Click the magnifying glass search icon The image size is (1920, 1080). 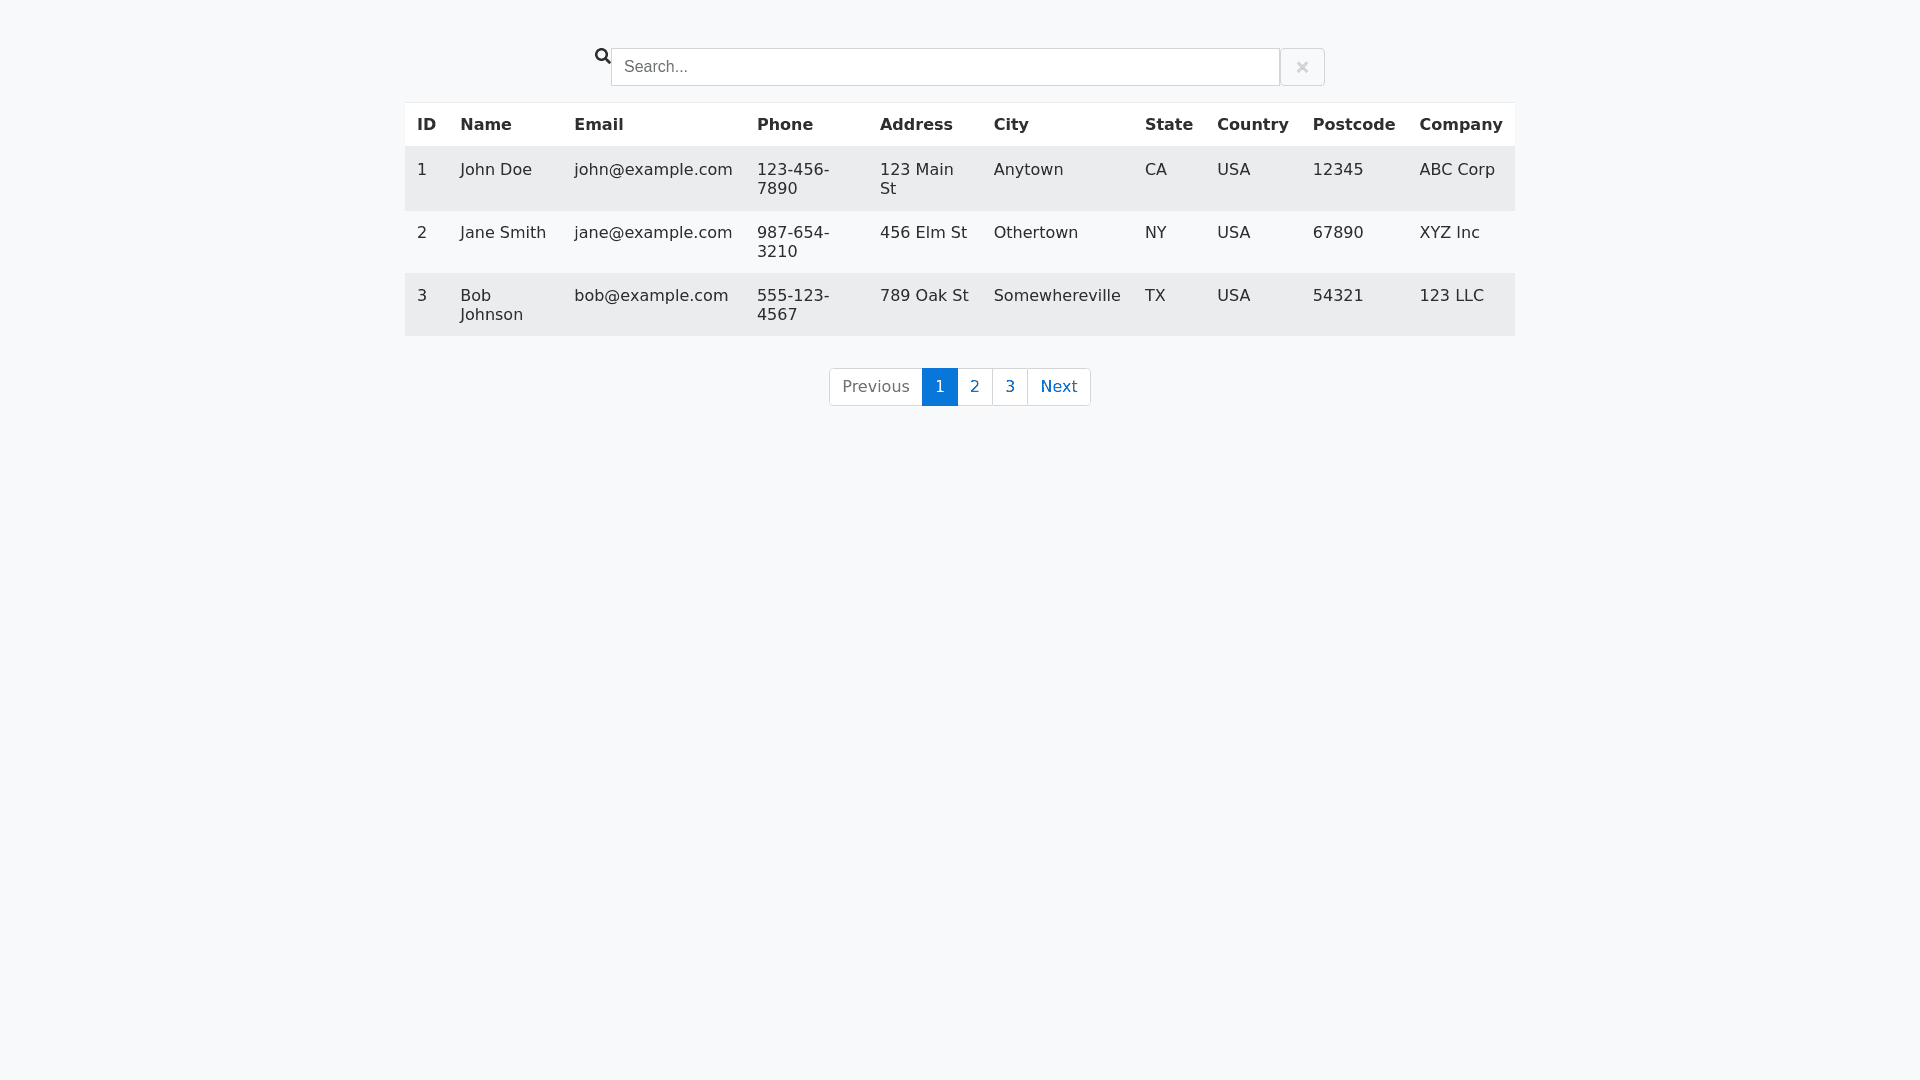point(602,56)
